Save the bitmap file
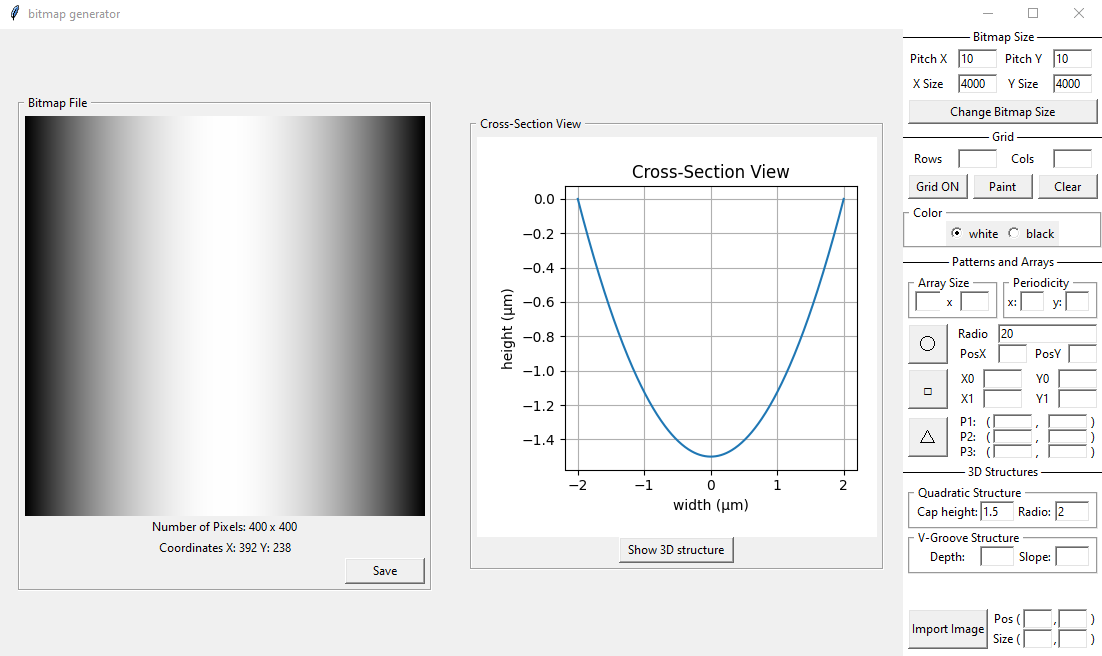 (x=384, y=571)
